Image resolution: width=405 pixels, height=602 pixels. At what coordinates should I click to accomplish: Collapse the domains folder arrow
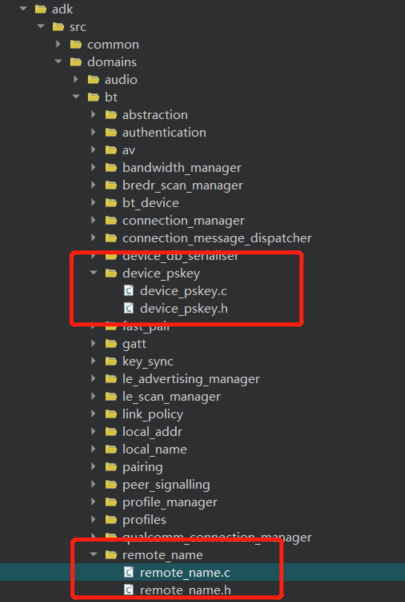point(59,61)
